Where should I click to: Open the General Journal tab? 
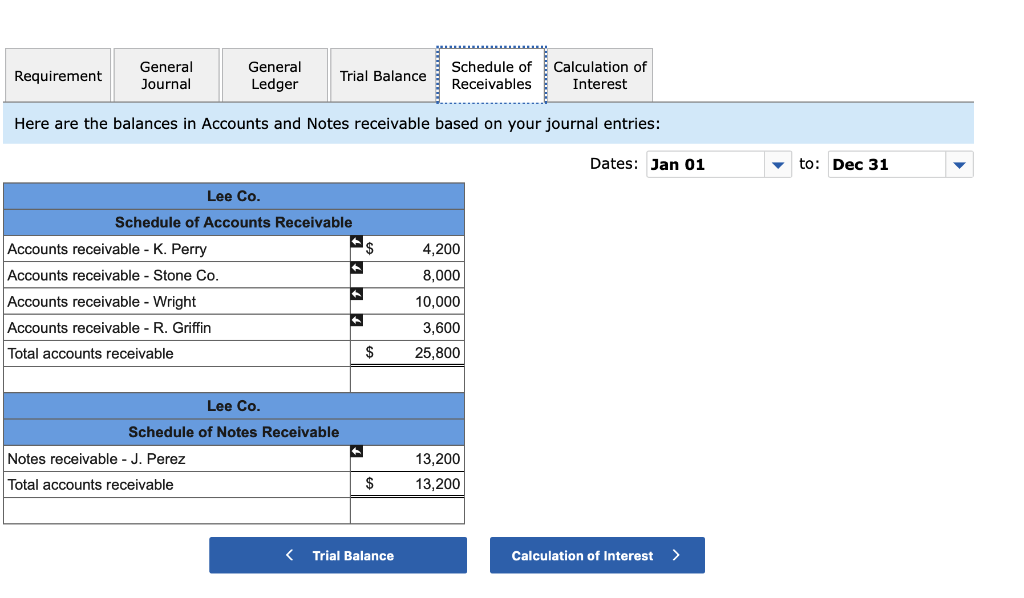[166, 74]
